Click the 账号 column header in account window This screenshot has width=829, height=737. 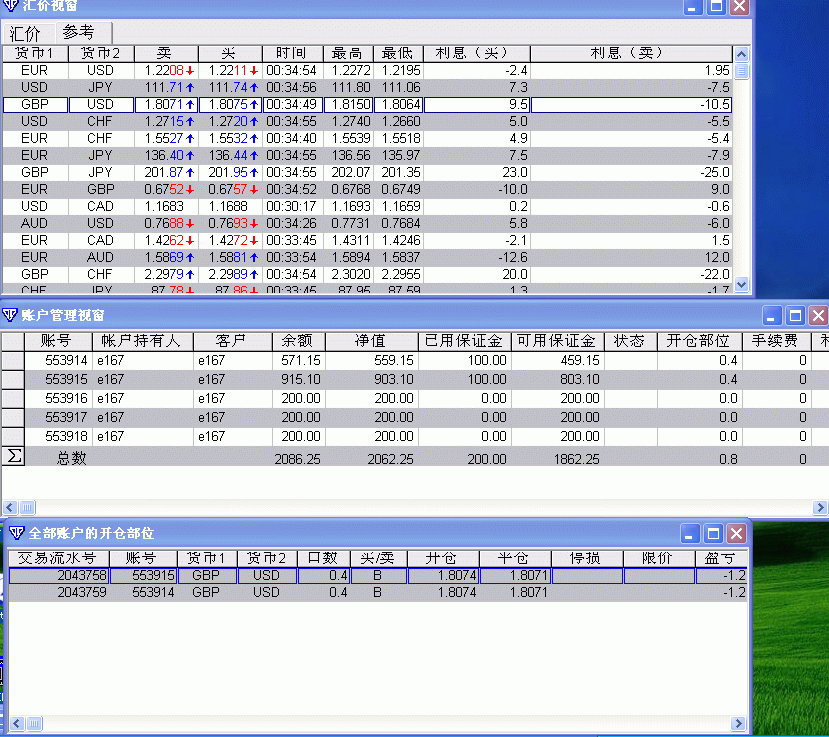[x=58, y=341]
